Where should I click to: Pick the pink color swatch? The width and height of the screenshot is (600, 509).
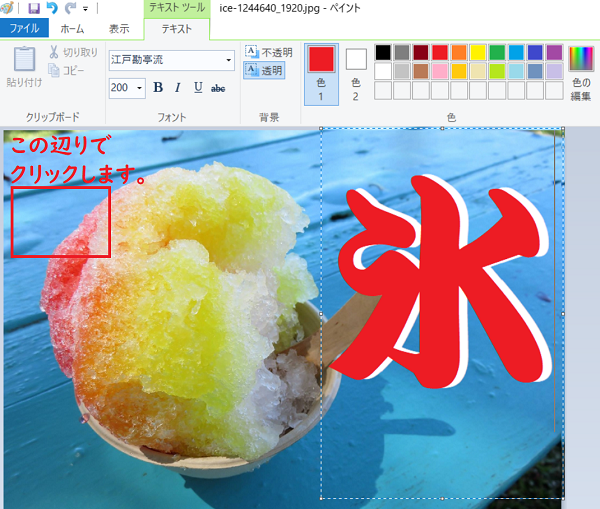(440, 71)
